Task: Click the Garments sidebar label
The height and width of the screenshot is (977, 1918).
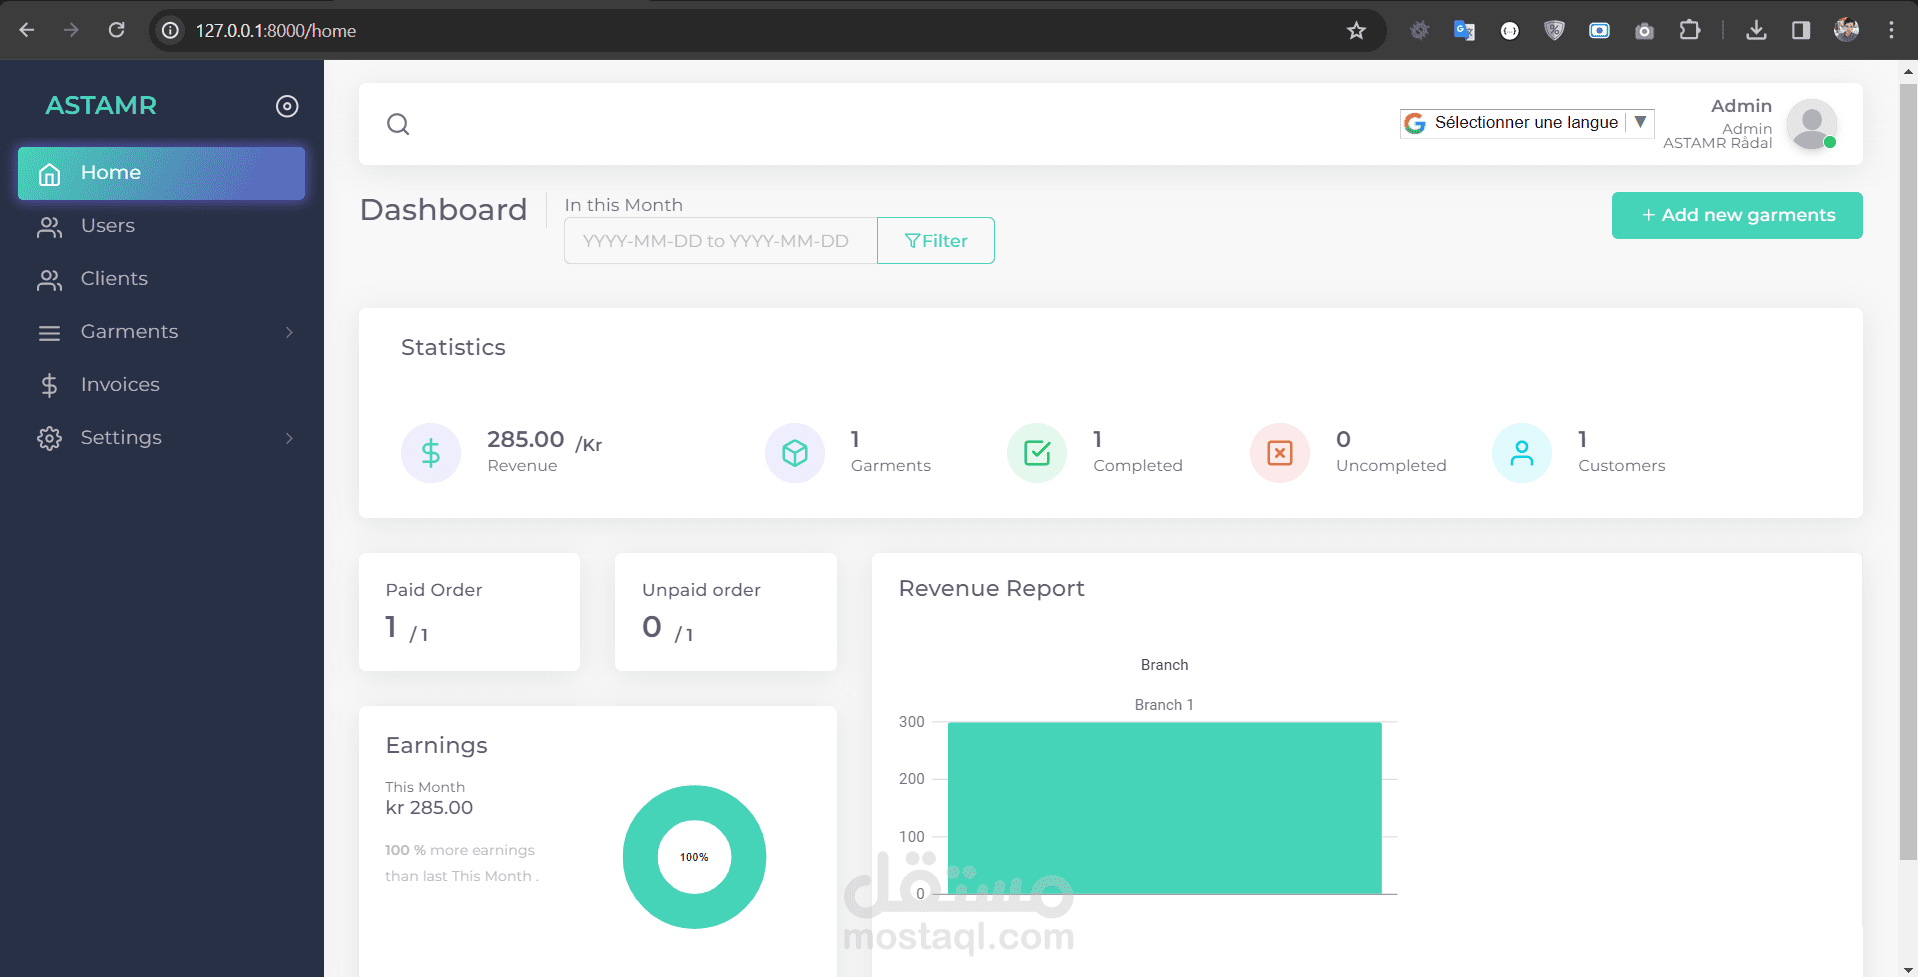Action: point(129,332)
